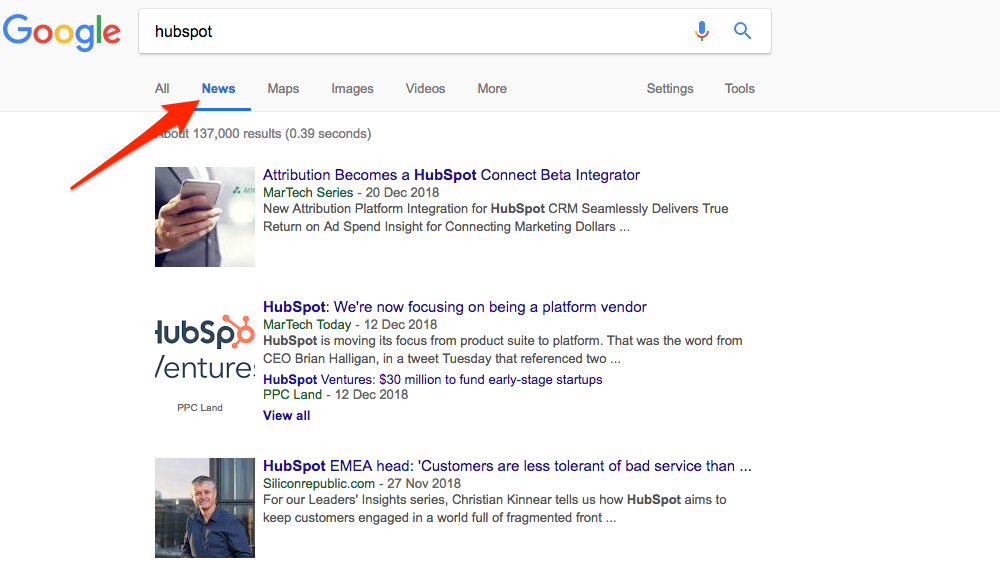Click the '137,000 results (0.39 seconds)' text
Screen dimensions: 1000x575
tap(282, 134)
